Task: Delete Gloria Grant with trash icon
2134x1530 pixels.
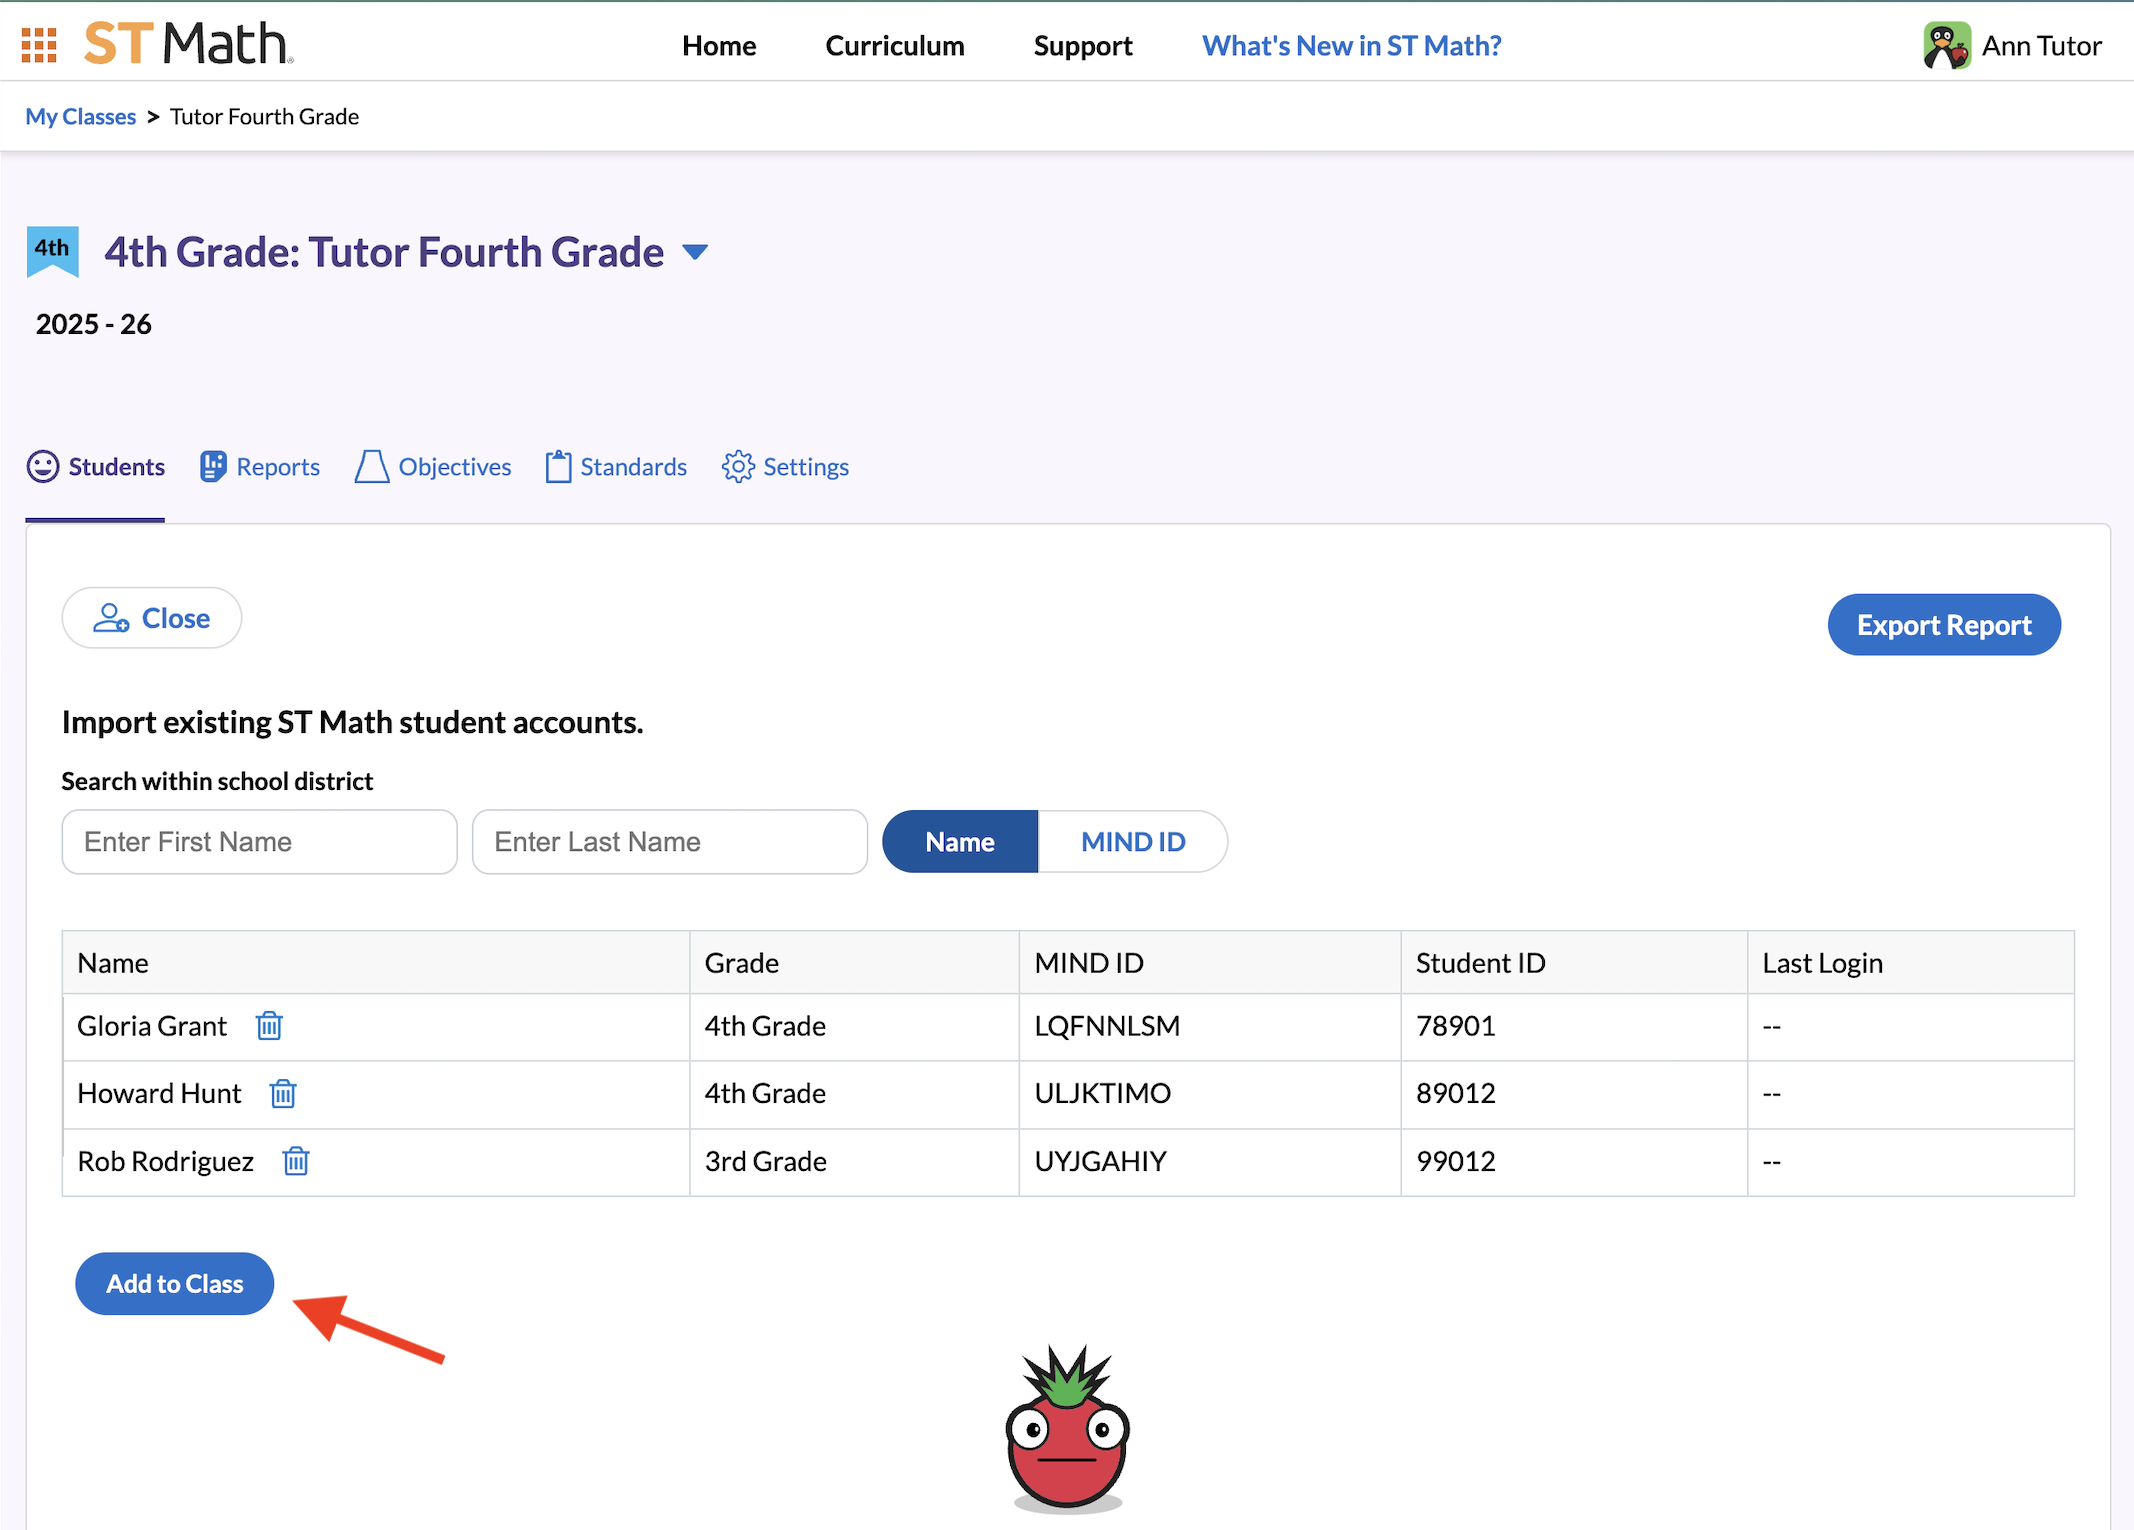Action: (x=268, y=1026)
